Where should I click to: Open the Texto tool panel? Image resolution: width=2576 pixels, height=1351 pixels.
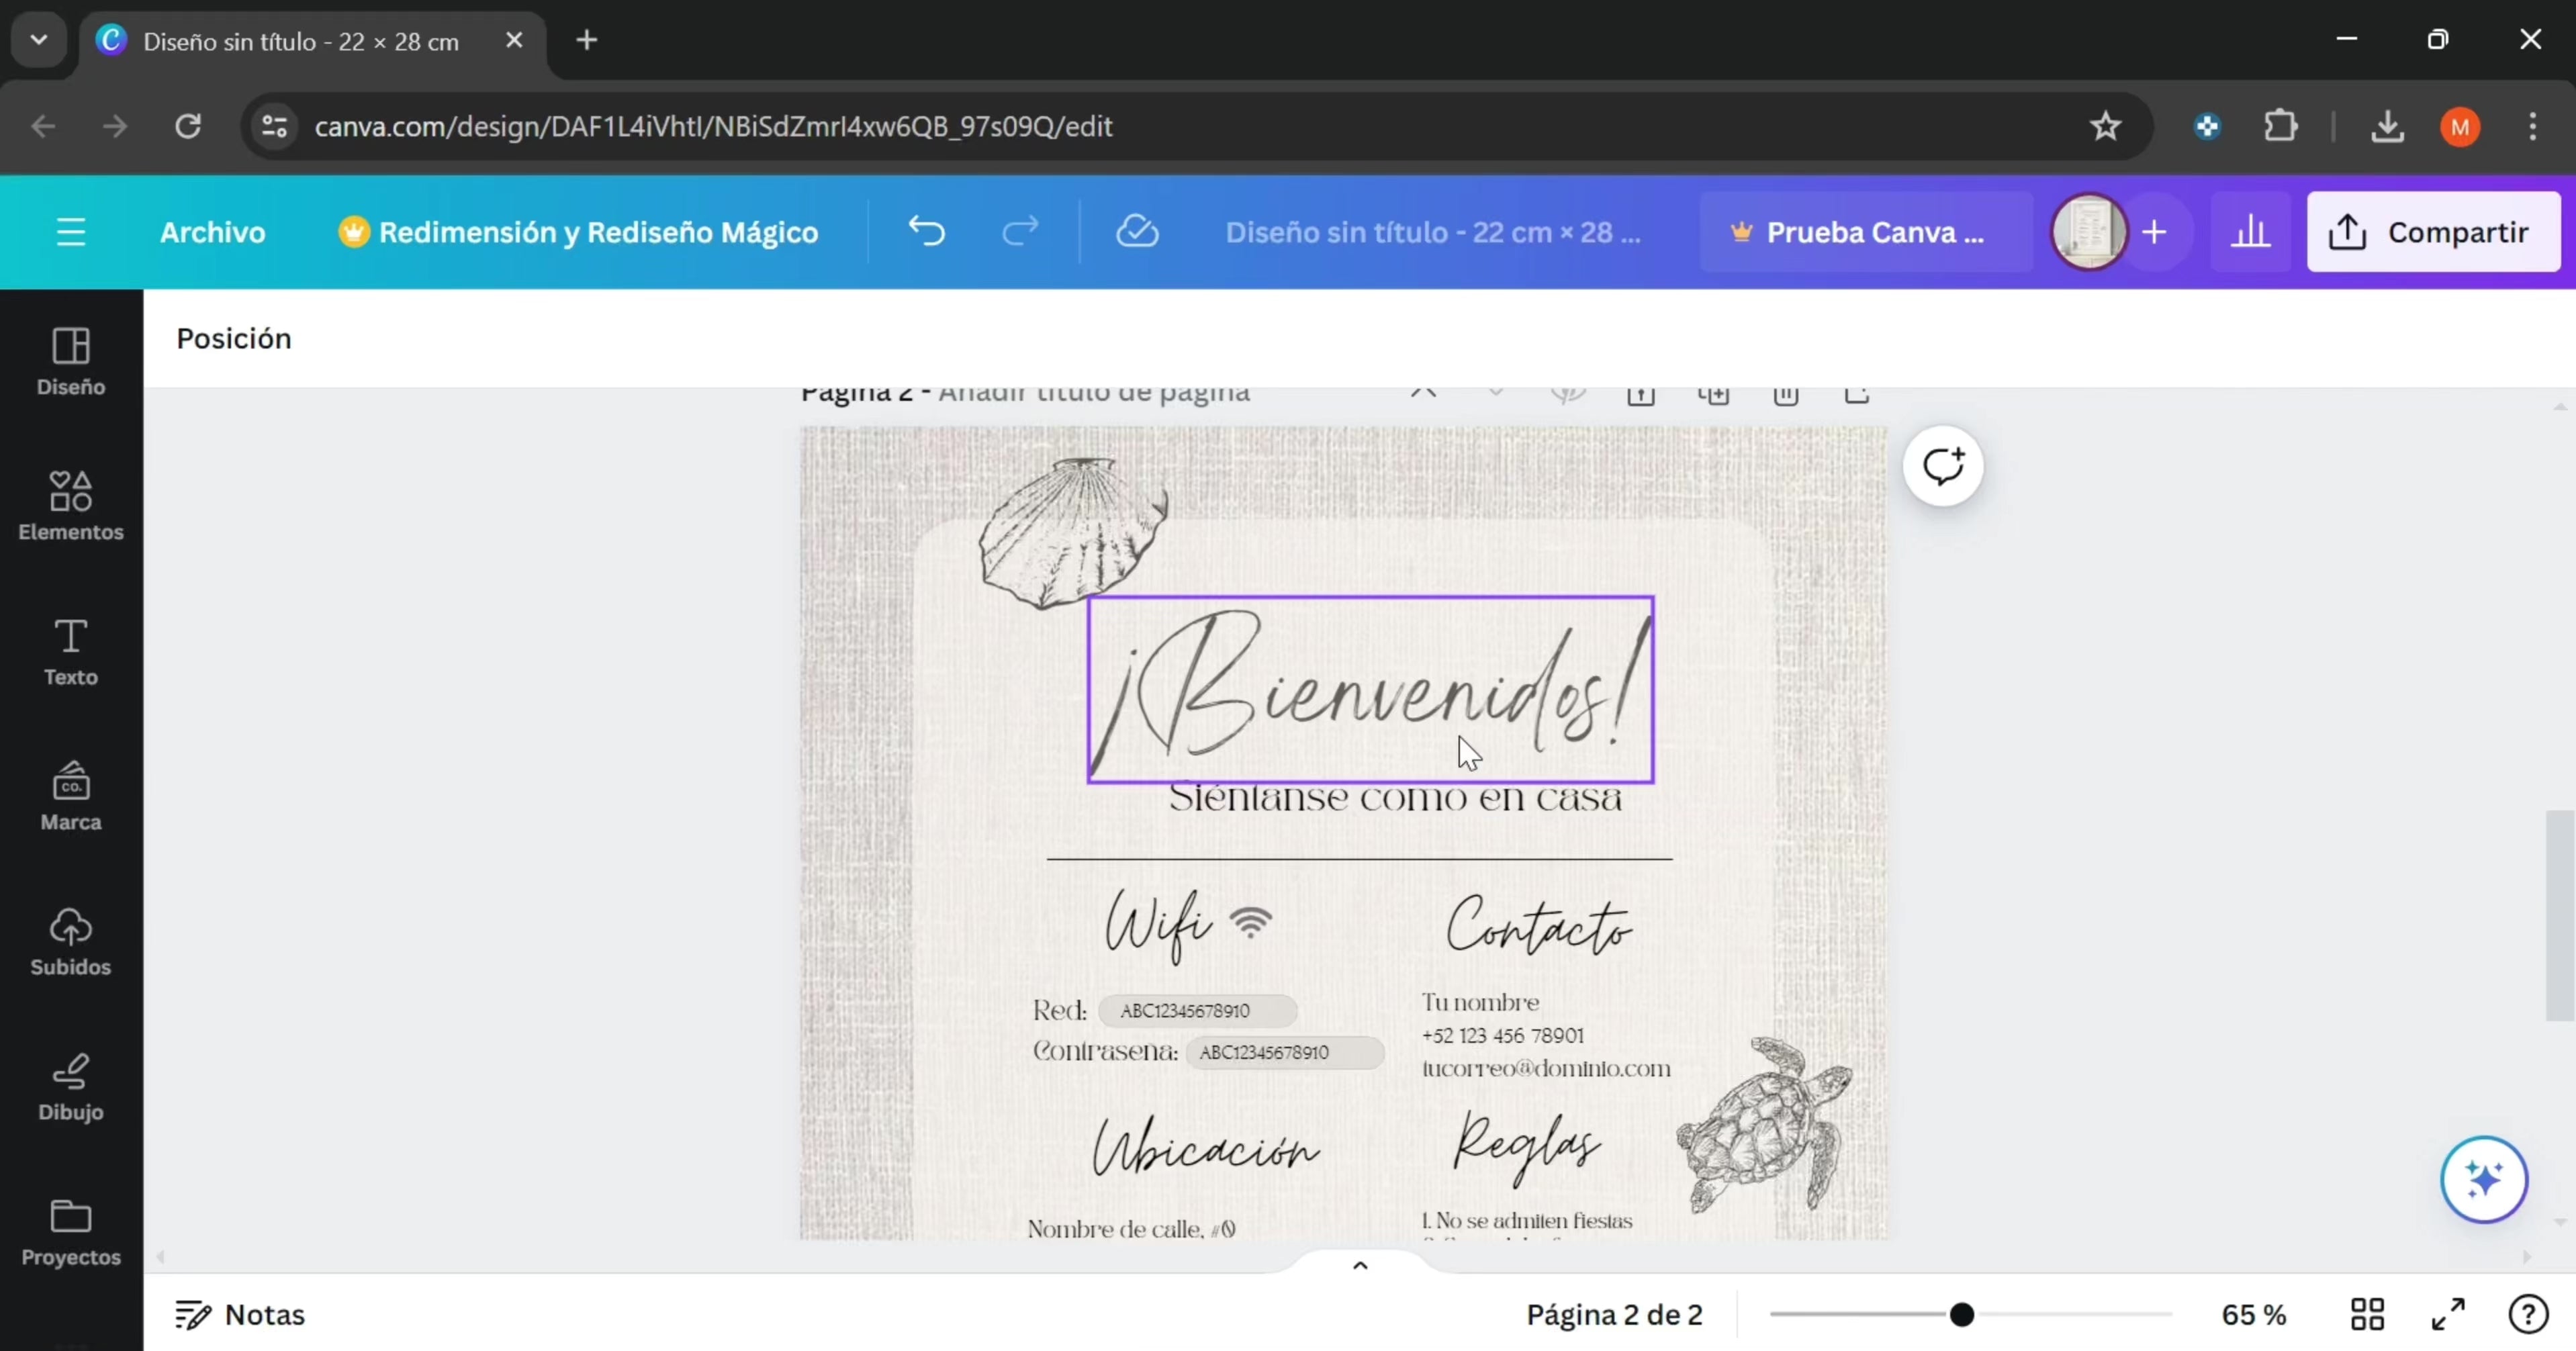click(x=70, y=651)
